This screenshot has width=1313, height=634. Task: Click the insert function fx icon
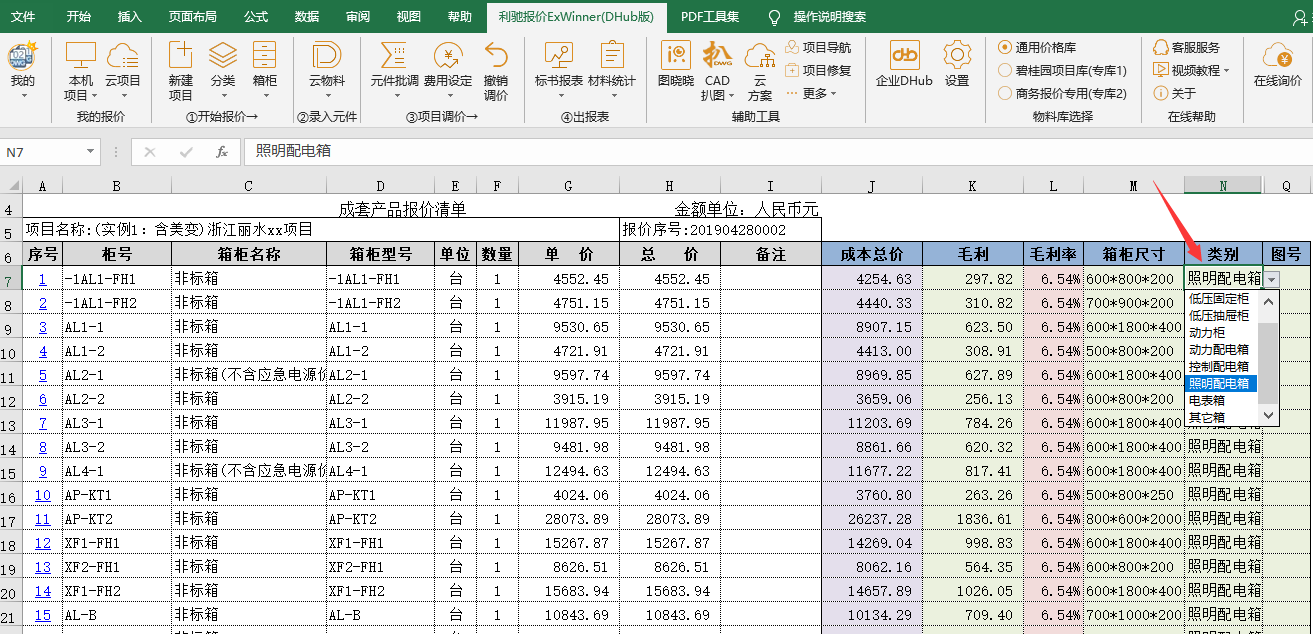click(222, 152)
